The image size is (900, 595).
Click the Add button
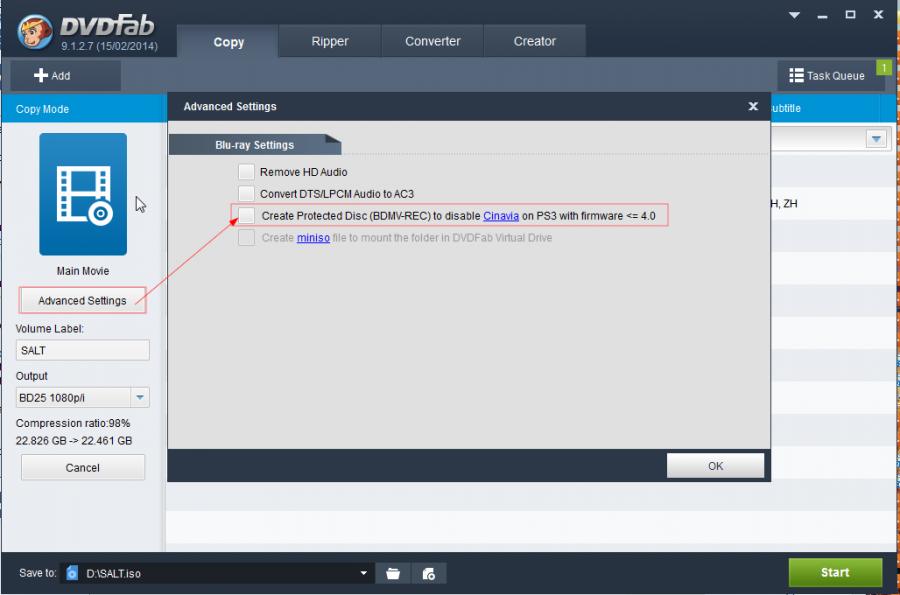tap(65, 75)
